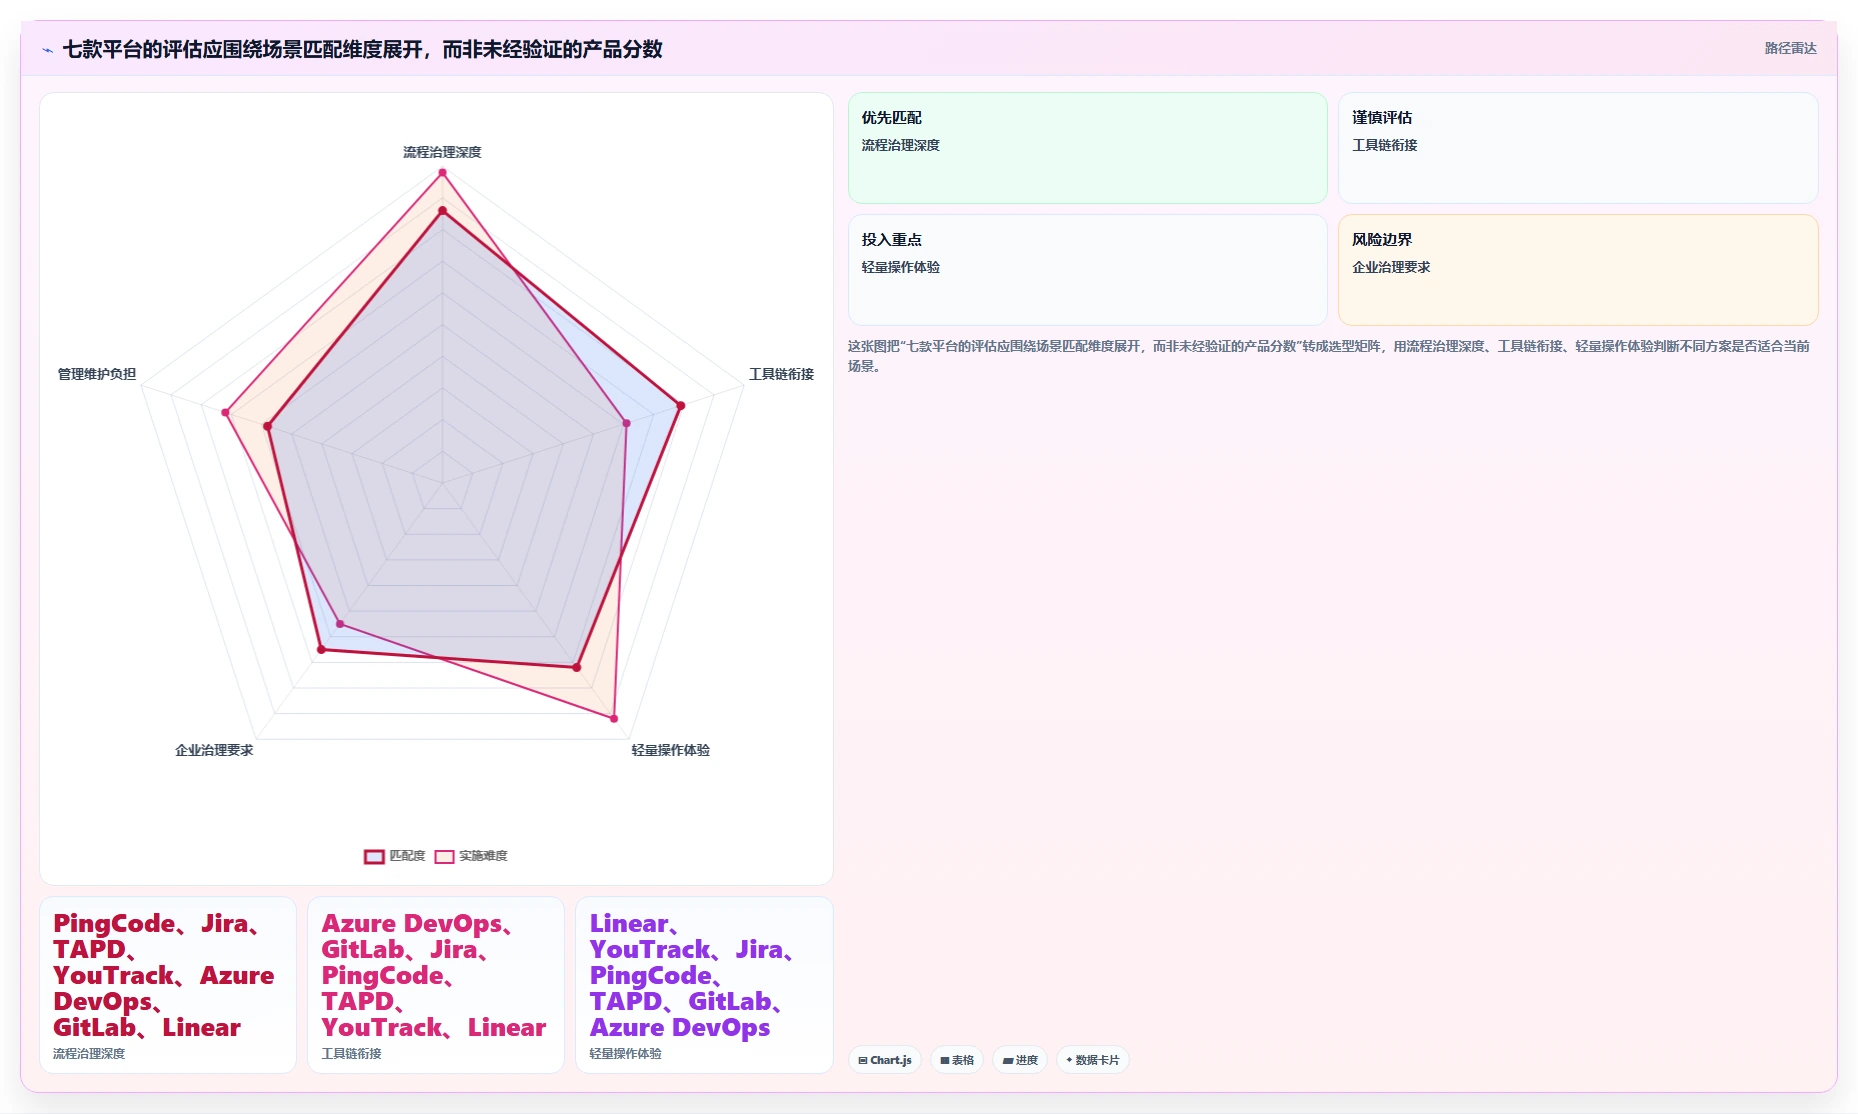Screen dimensions: 1858x1114
Task: Click the Chart.js tag icon
Action: pos(863,1060)
